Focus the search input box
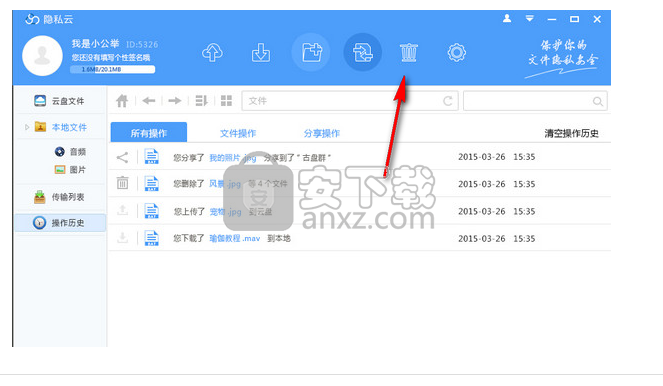663x386 pixels. click(535, 101)
